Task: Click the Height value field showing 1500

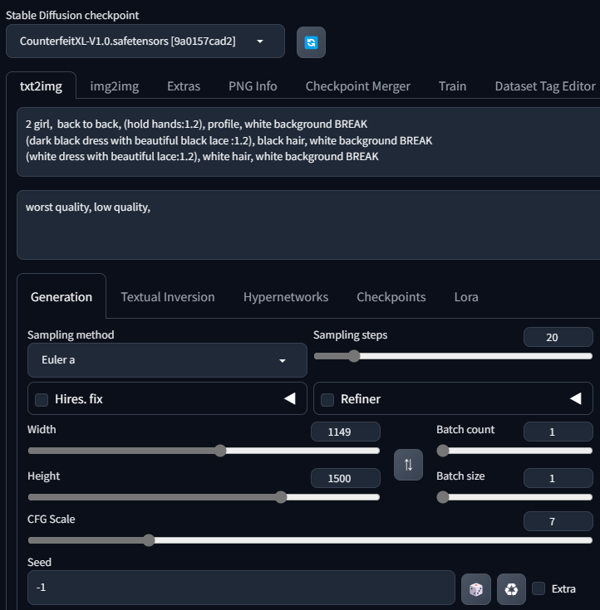Action: point(346,478)
